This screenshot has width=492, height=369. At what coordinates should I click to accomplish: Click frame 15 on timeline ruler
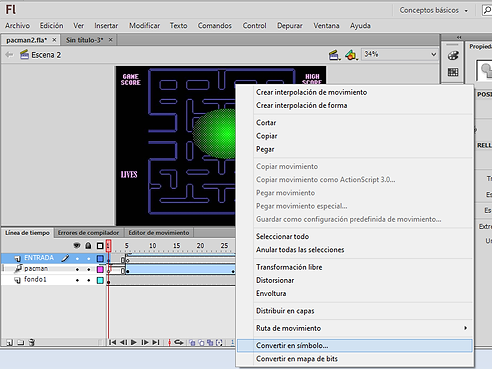pyautogui.click(x=176, y=246)
